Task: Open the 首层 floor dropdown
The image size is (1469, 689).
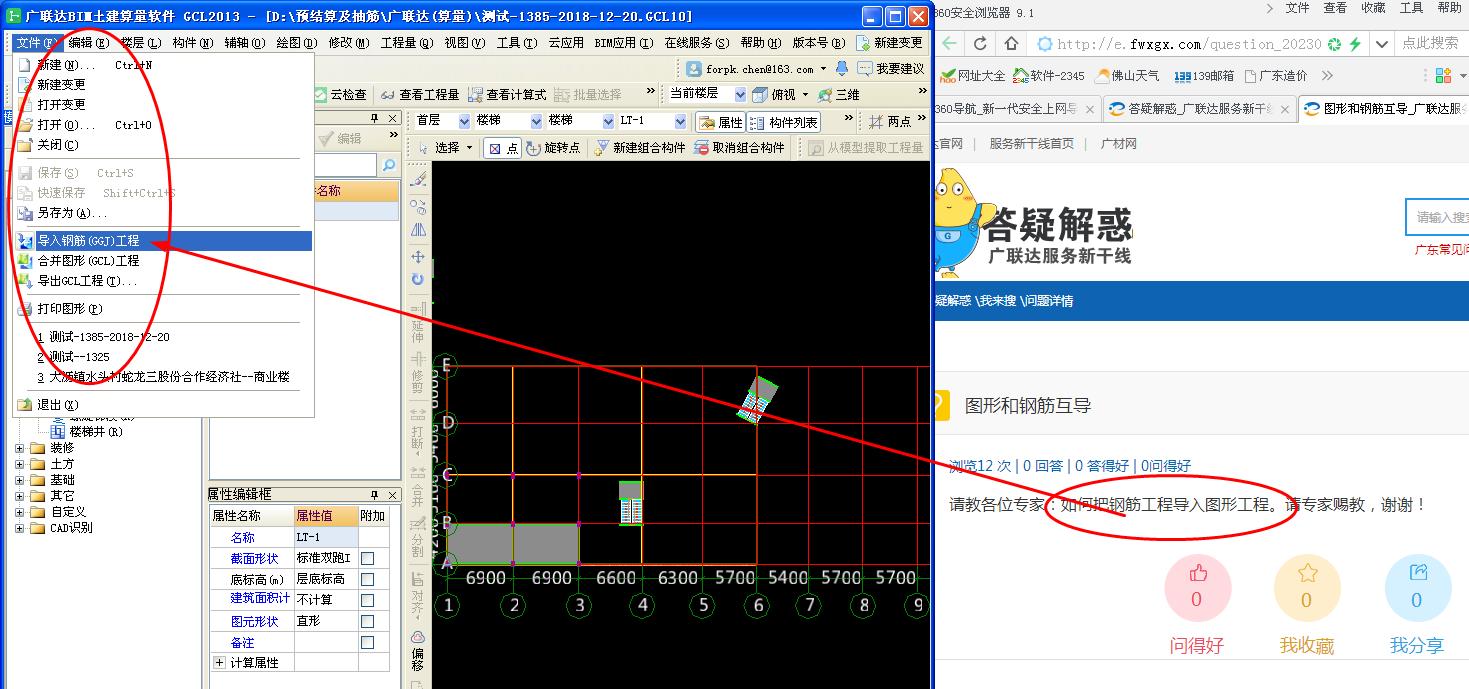Action: pyautogui.click(x=463, y=122)
